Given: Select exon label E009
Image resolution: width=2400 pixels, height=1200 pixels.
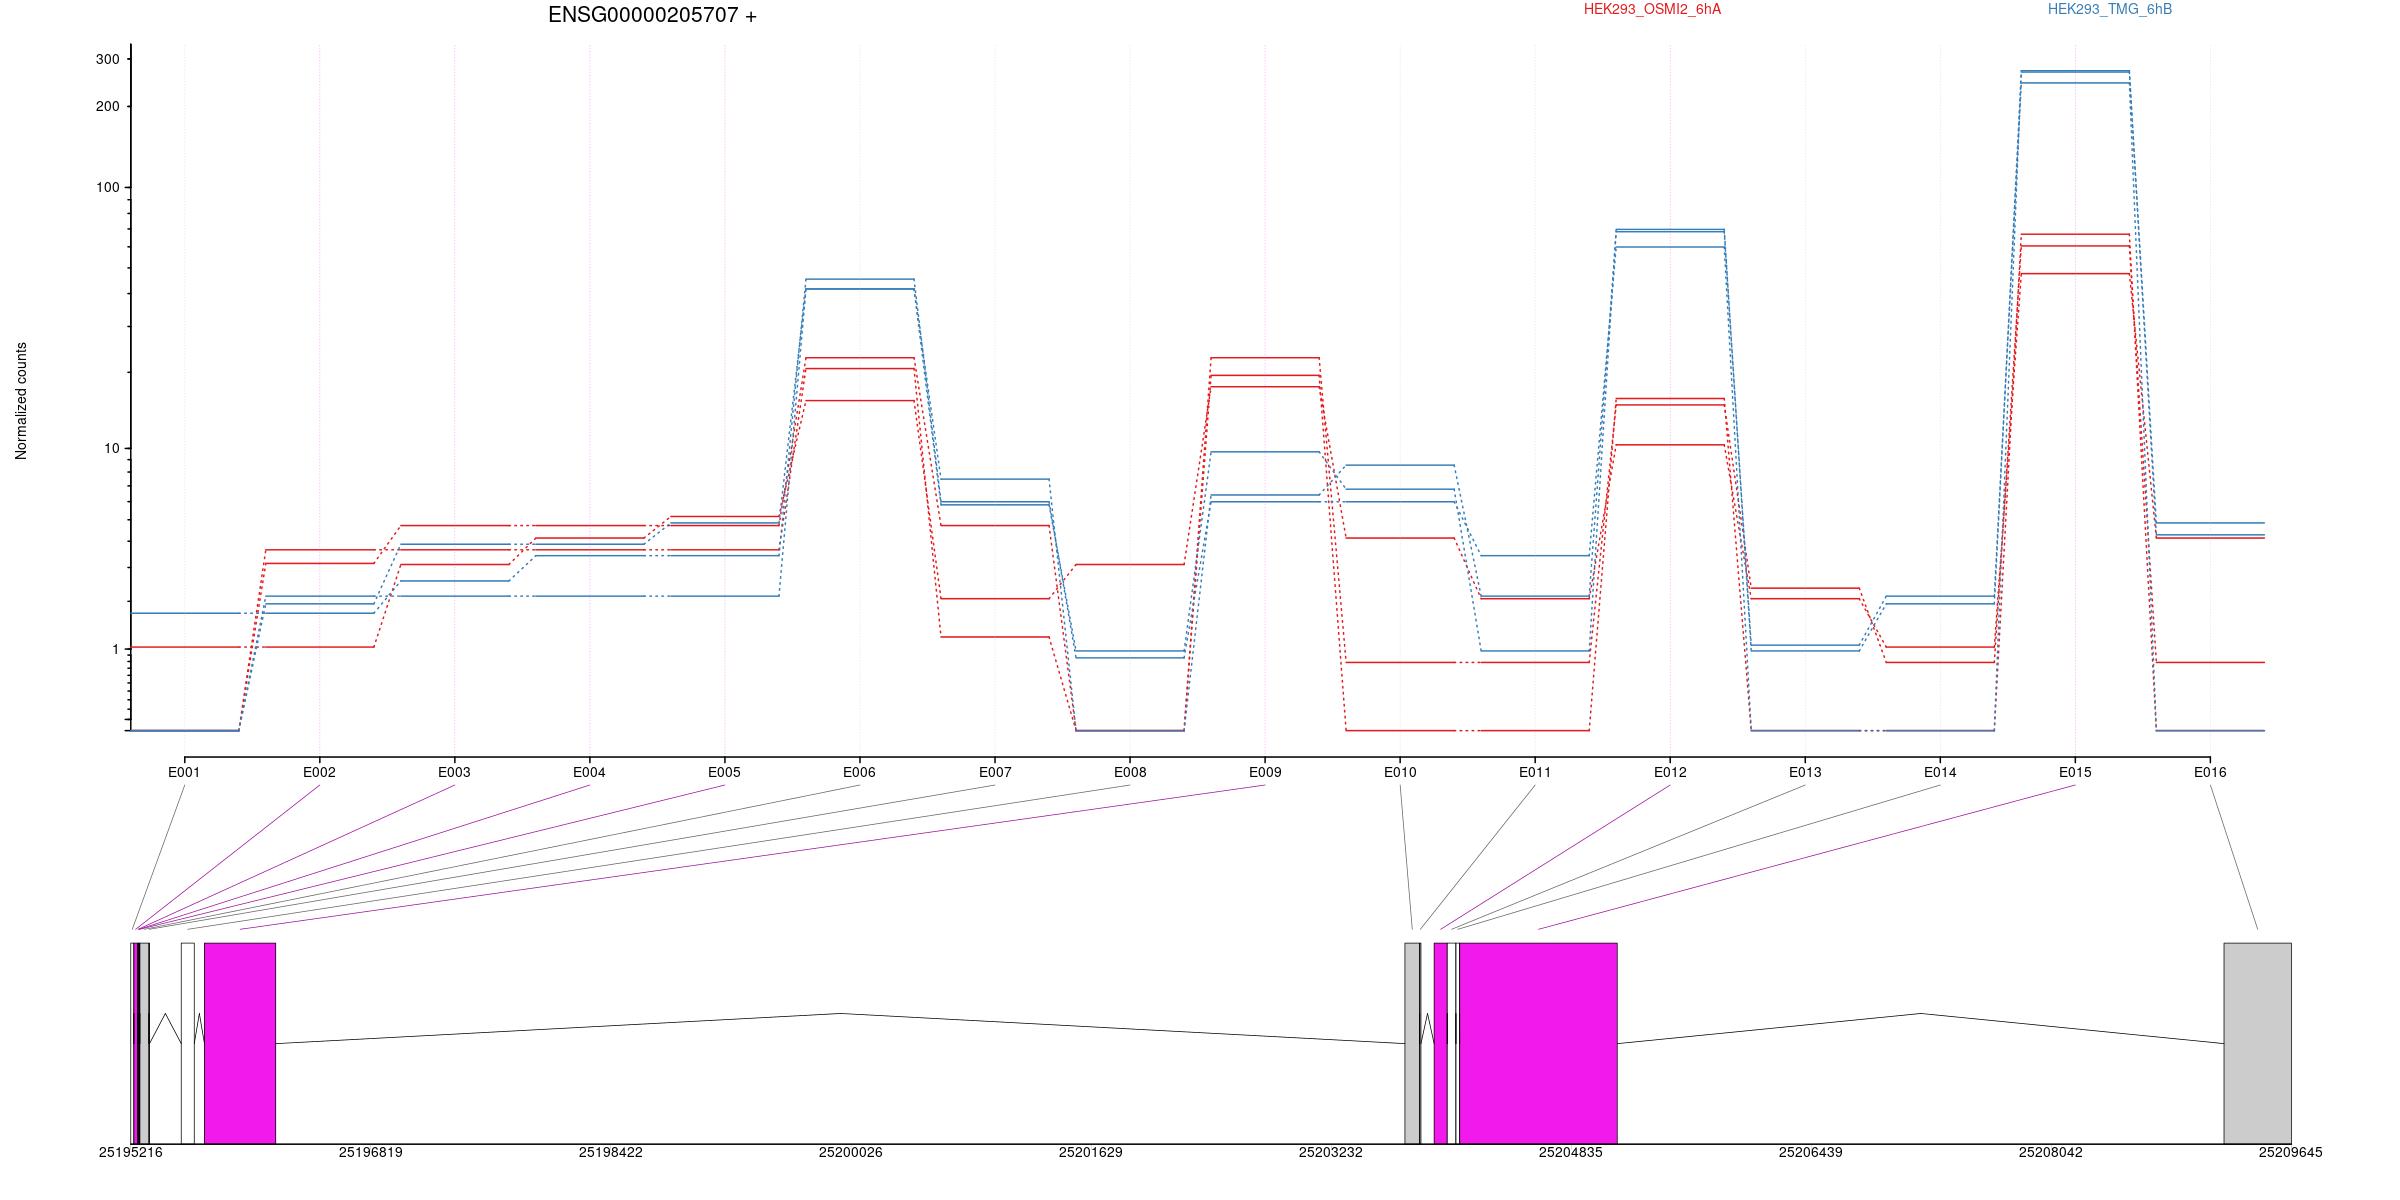Looking at the screenshot, I should [1265, 772].
